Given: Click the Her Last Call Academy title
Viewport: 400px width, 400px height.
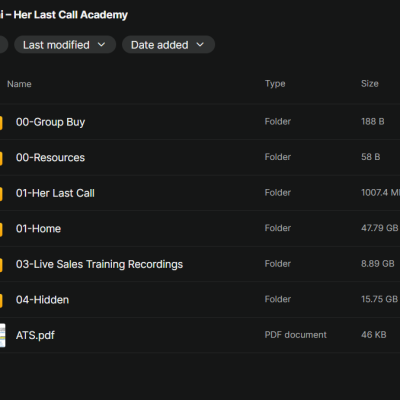Looking at the screenshot, I should click(x=70, y=15).
